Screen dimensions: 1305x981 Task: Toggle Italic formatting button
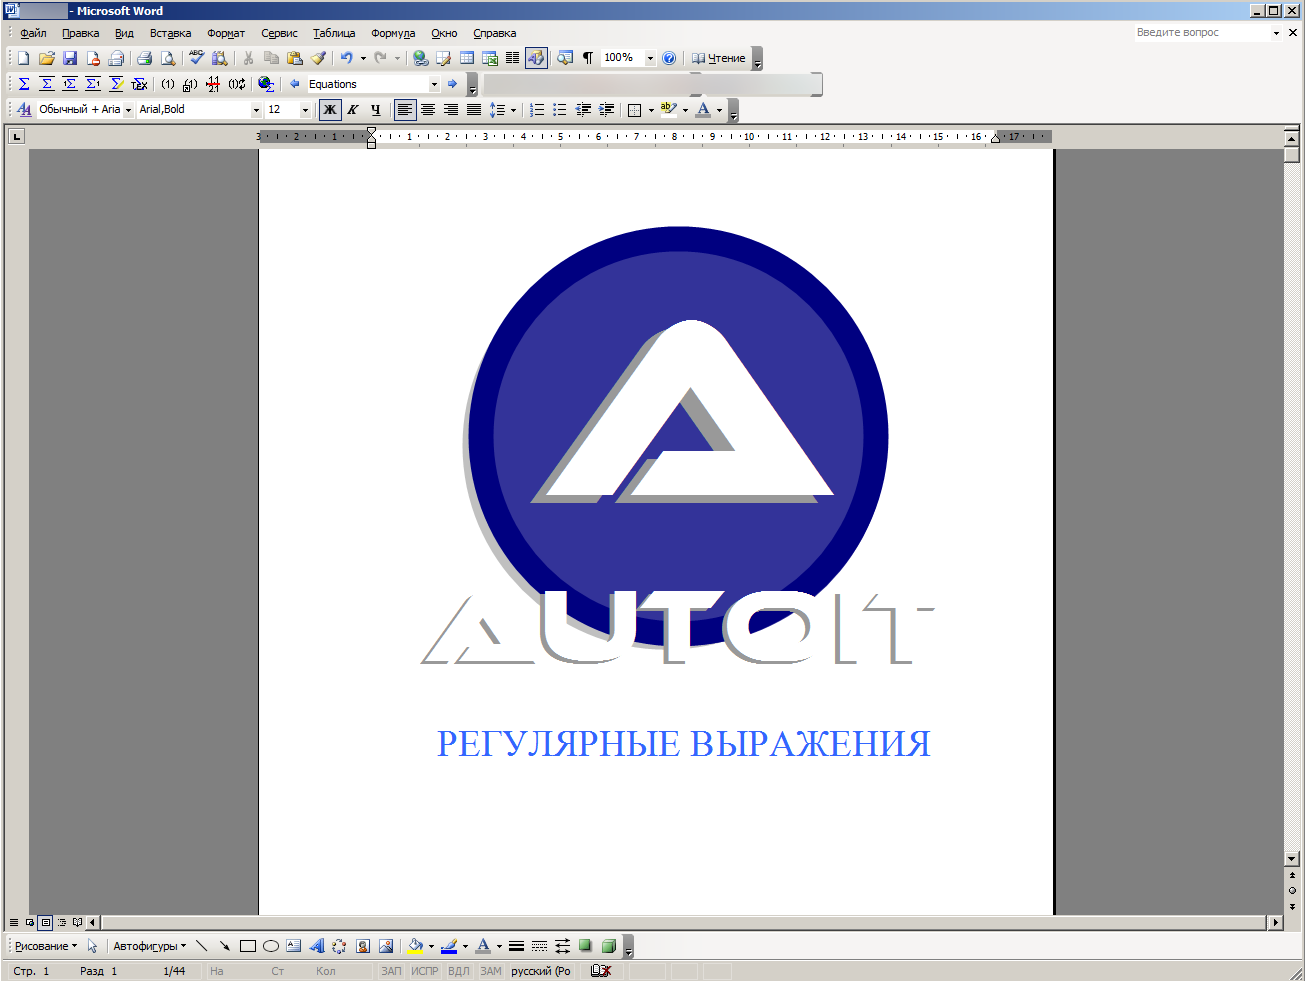tap(353, 110)
